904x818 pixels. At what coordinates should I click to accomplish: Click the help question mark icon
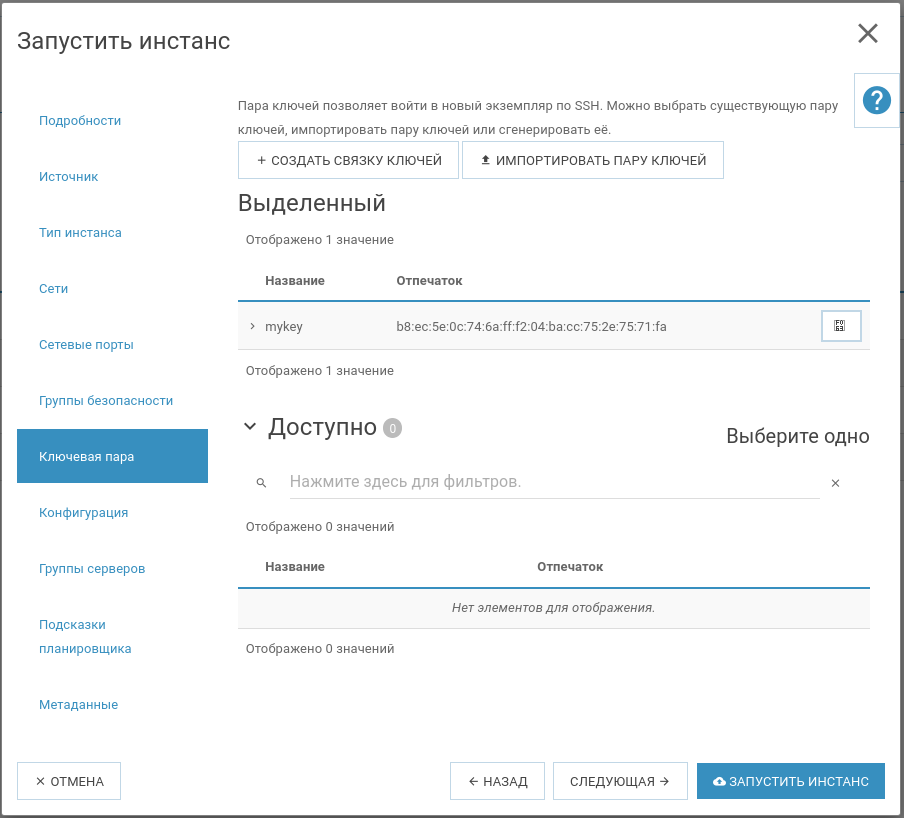pyautogui.click(x=876, y=100)
